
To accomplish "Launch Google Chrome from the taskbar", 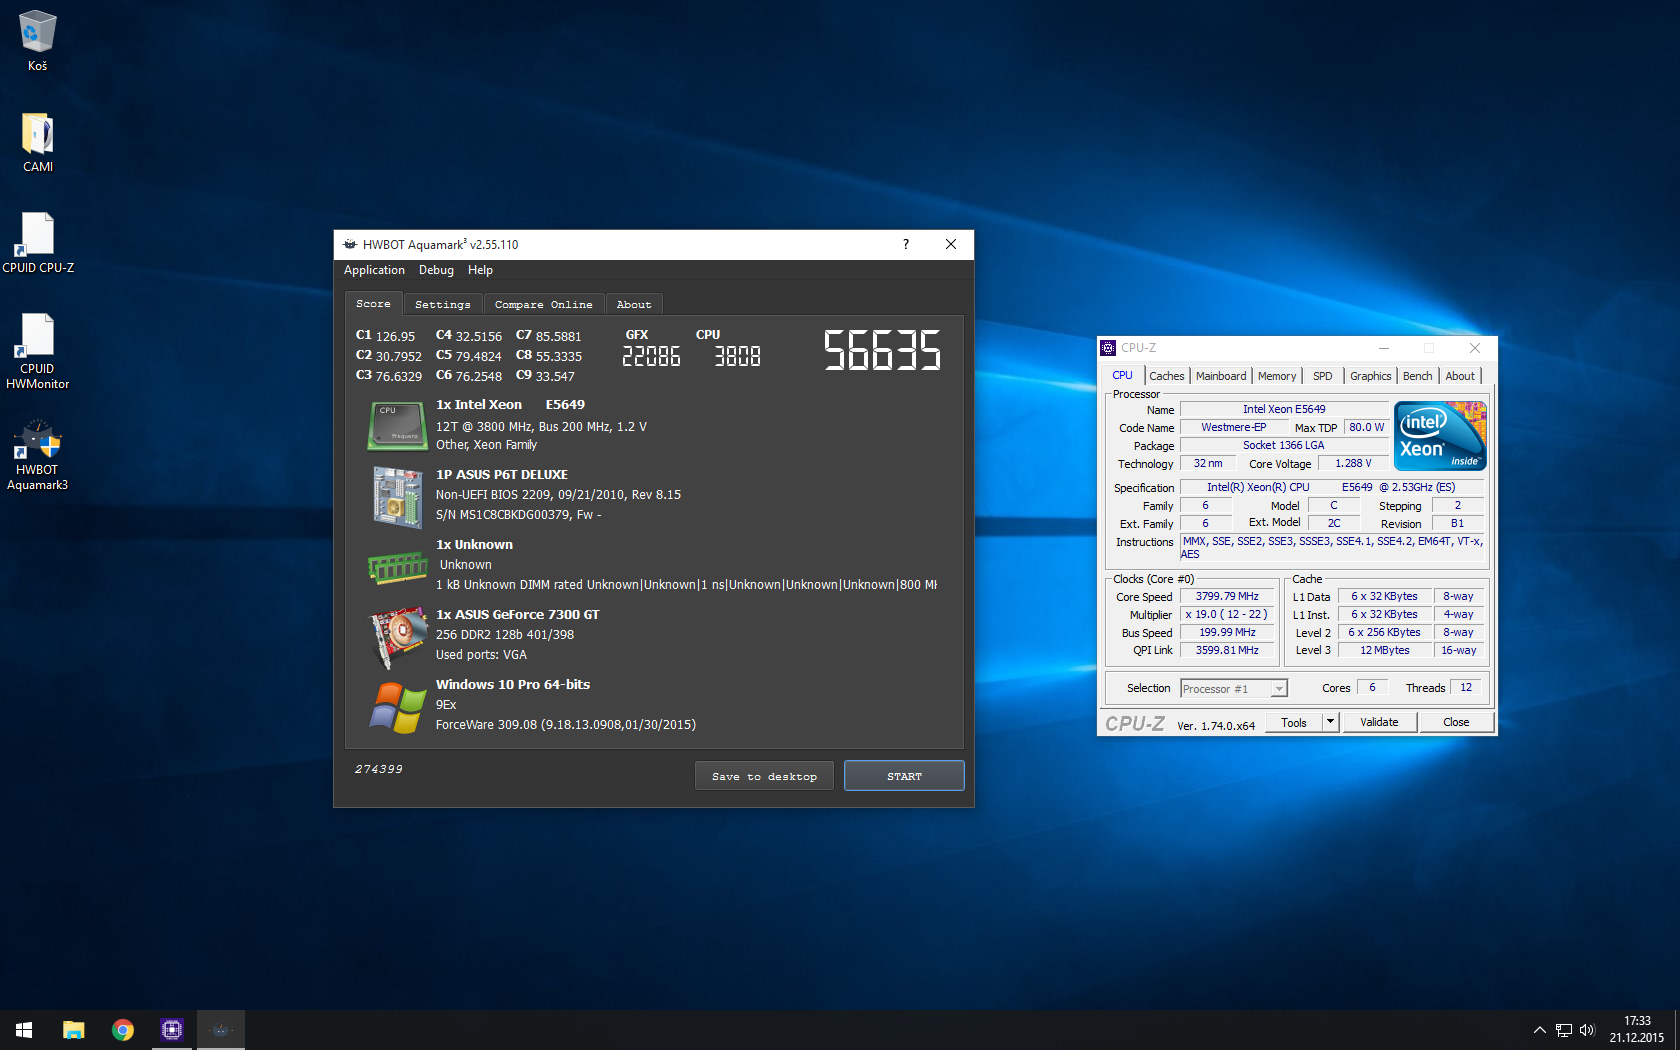I will coord(123,1030).
